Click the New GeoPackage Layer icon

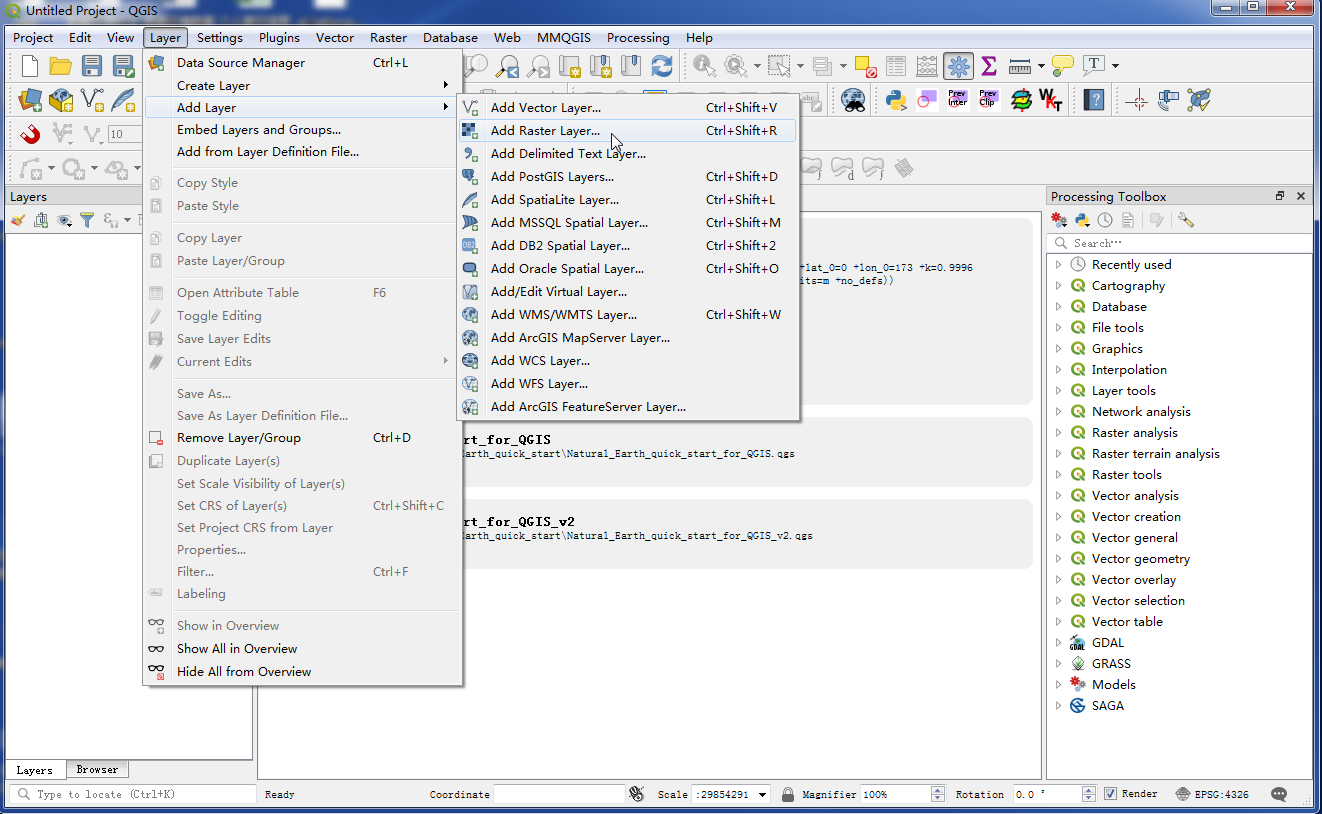[x=61, y=100]
